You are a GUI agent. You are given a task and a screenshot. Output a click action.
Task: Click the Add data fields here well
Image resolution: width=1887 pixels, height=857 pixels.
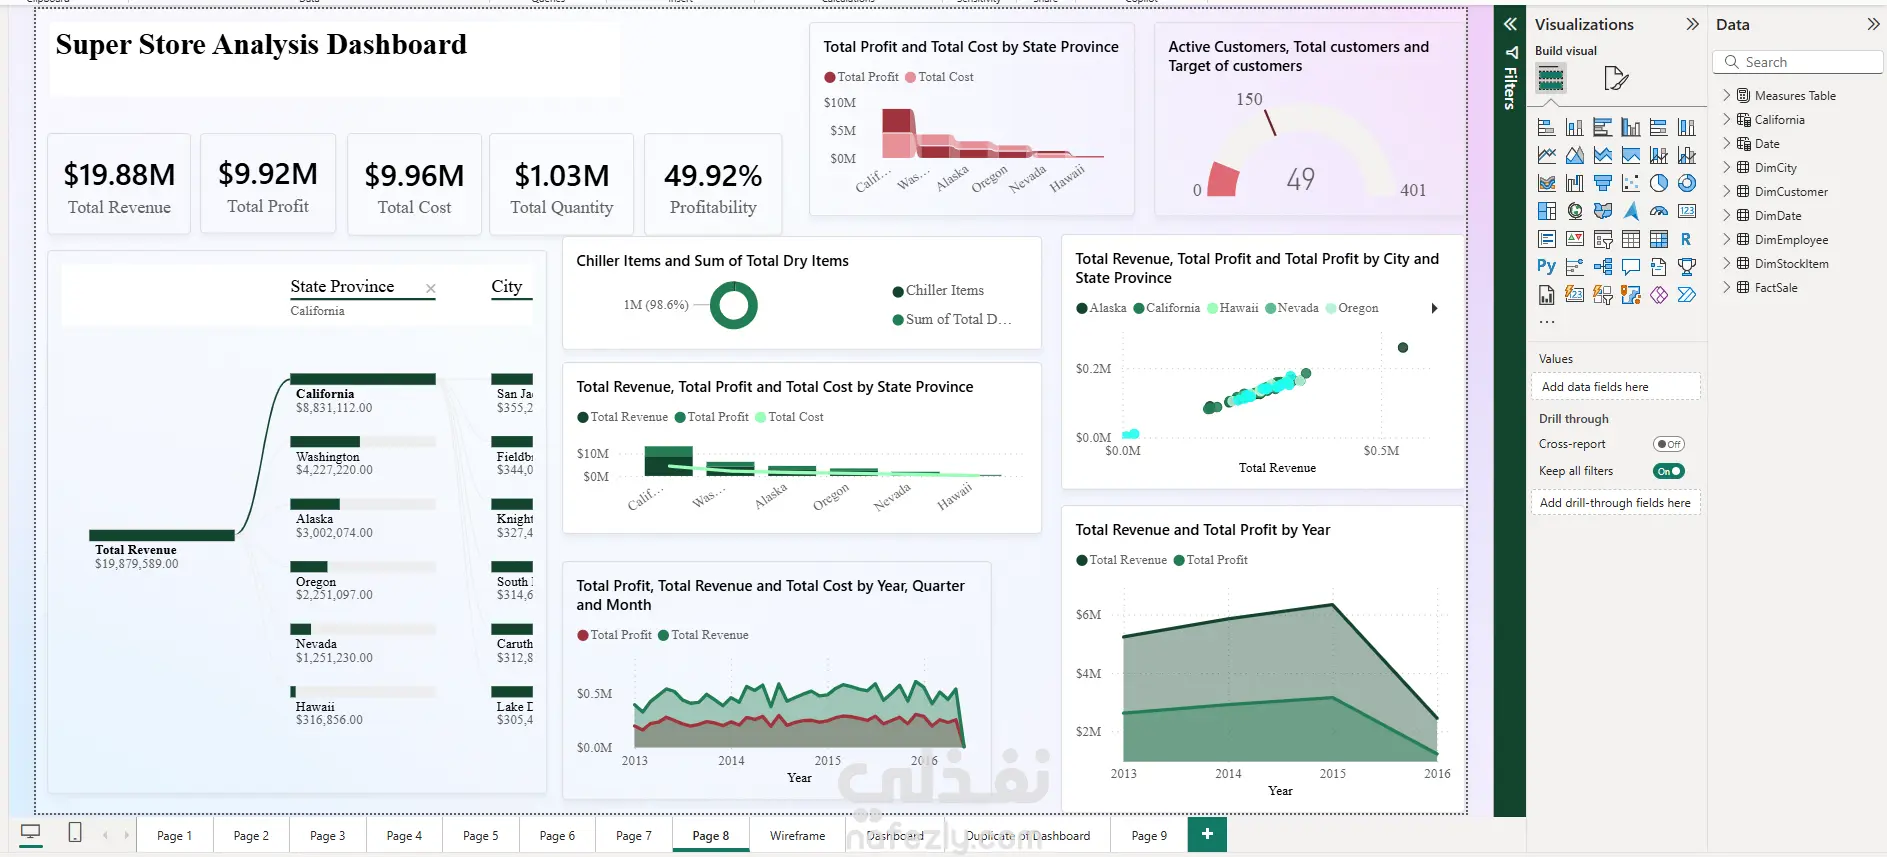tap(1615, 386)
